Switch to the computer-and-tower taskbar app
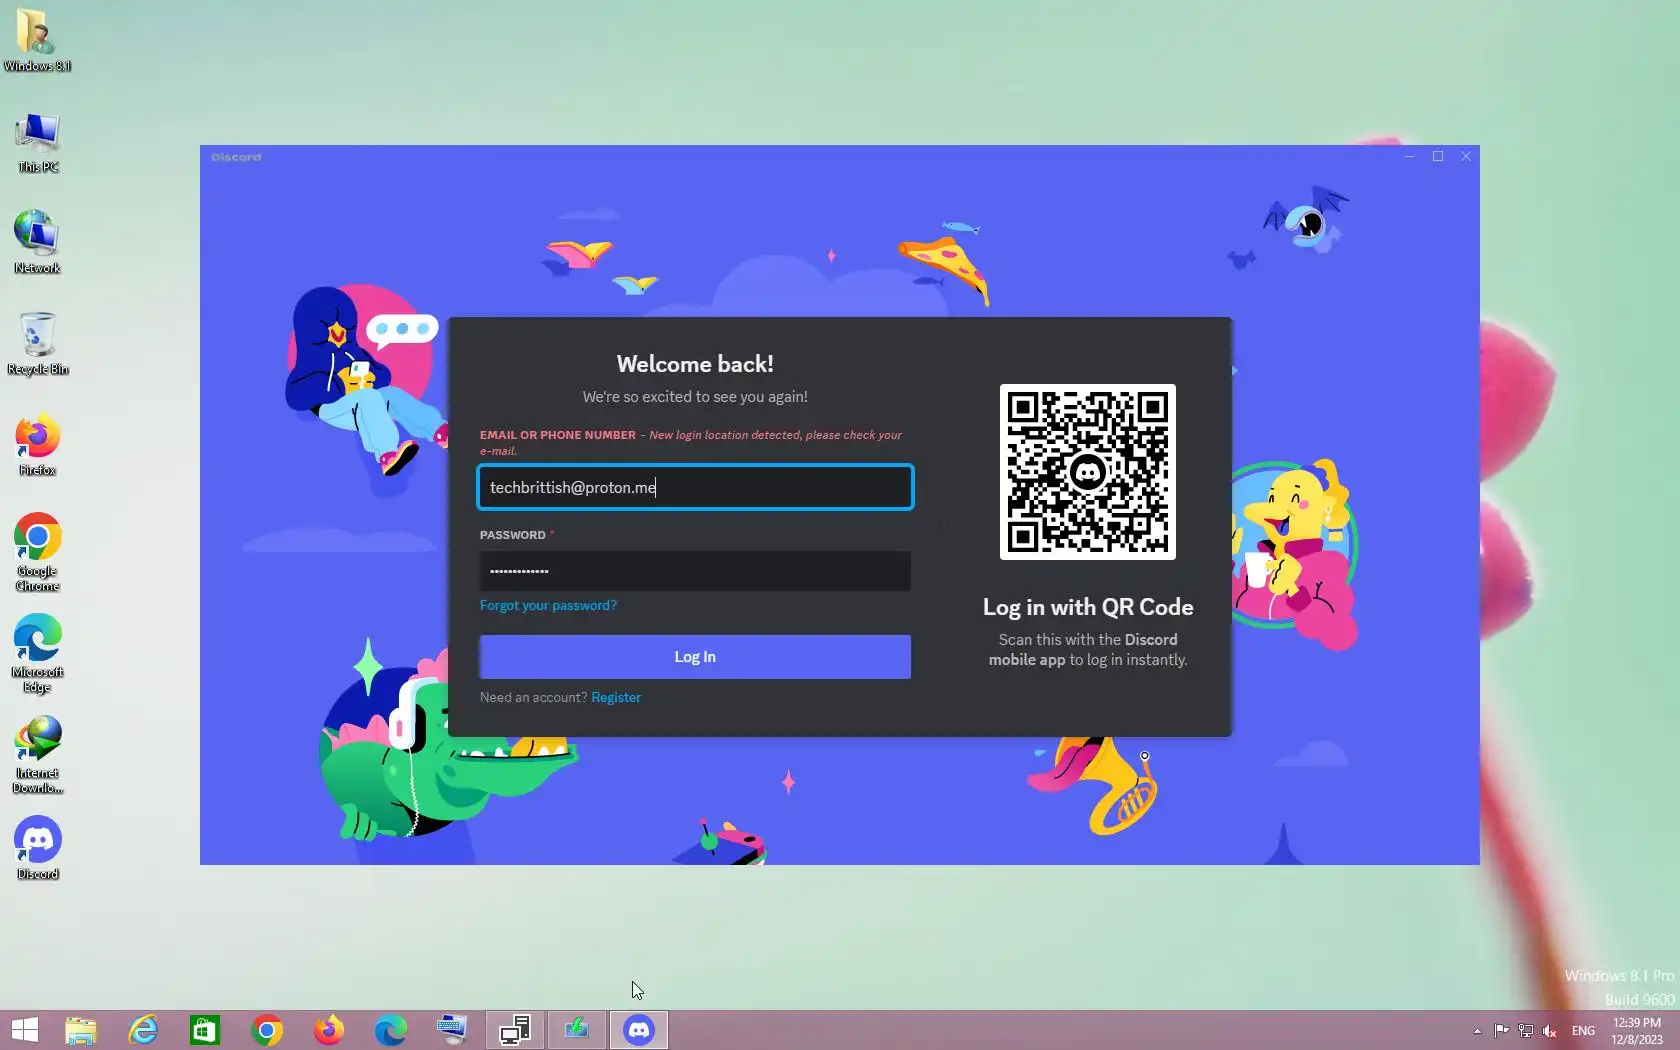This screenshot has height=1050, width=1680. [515, 1030]
